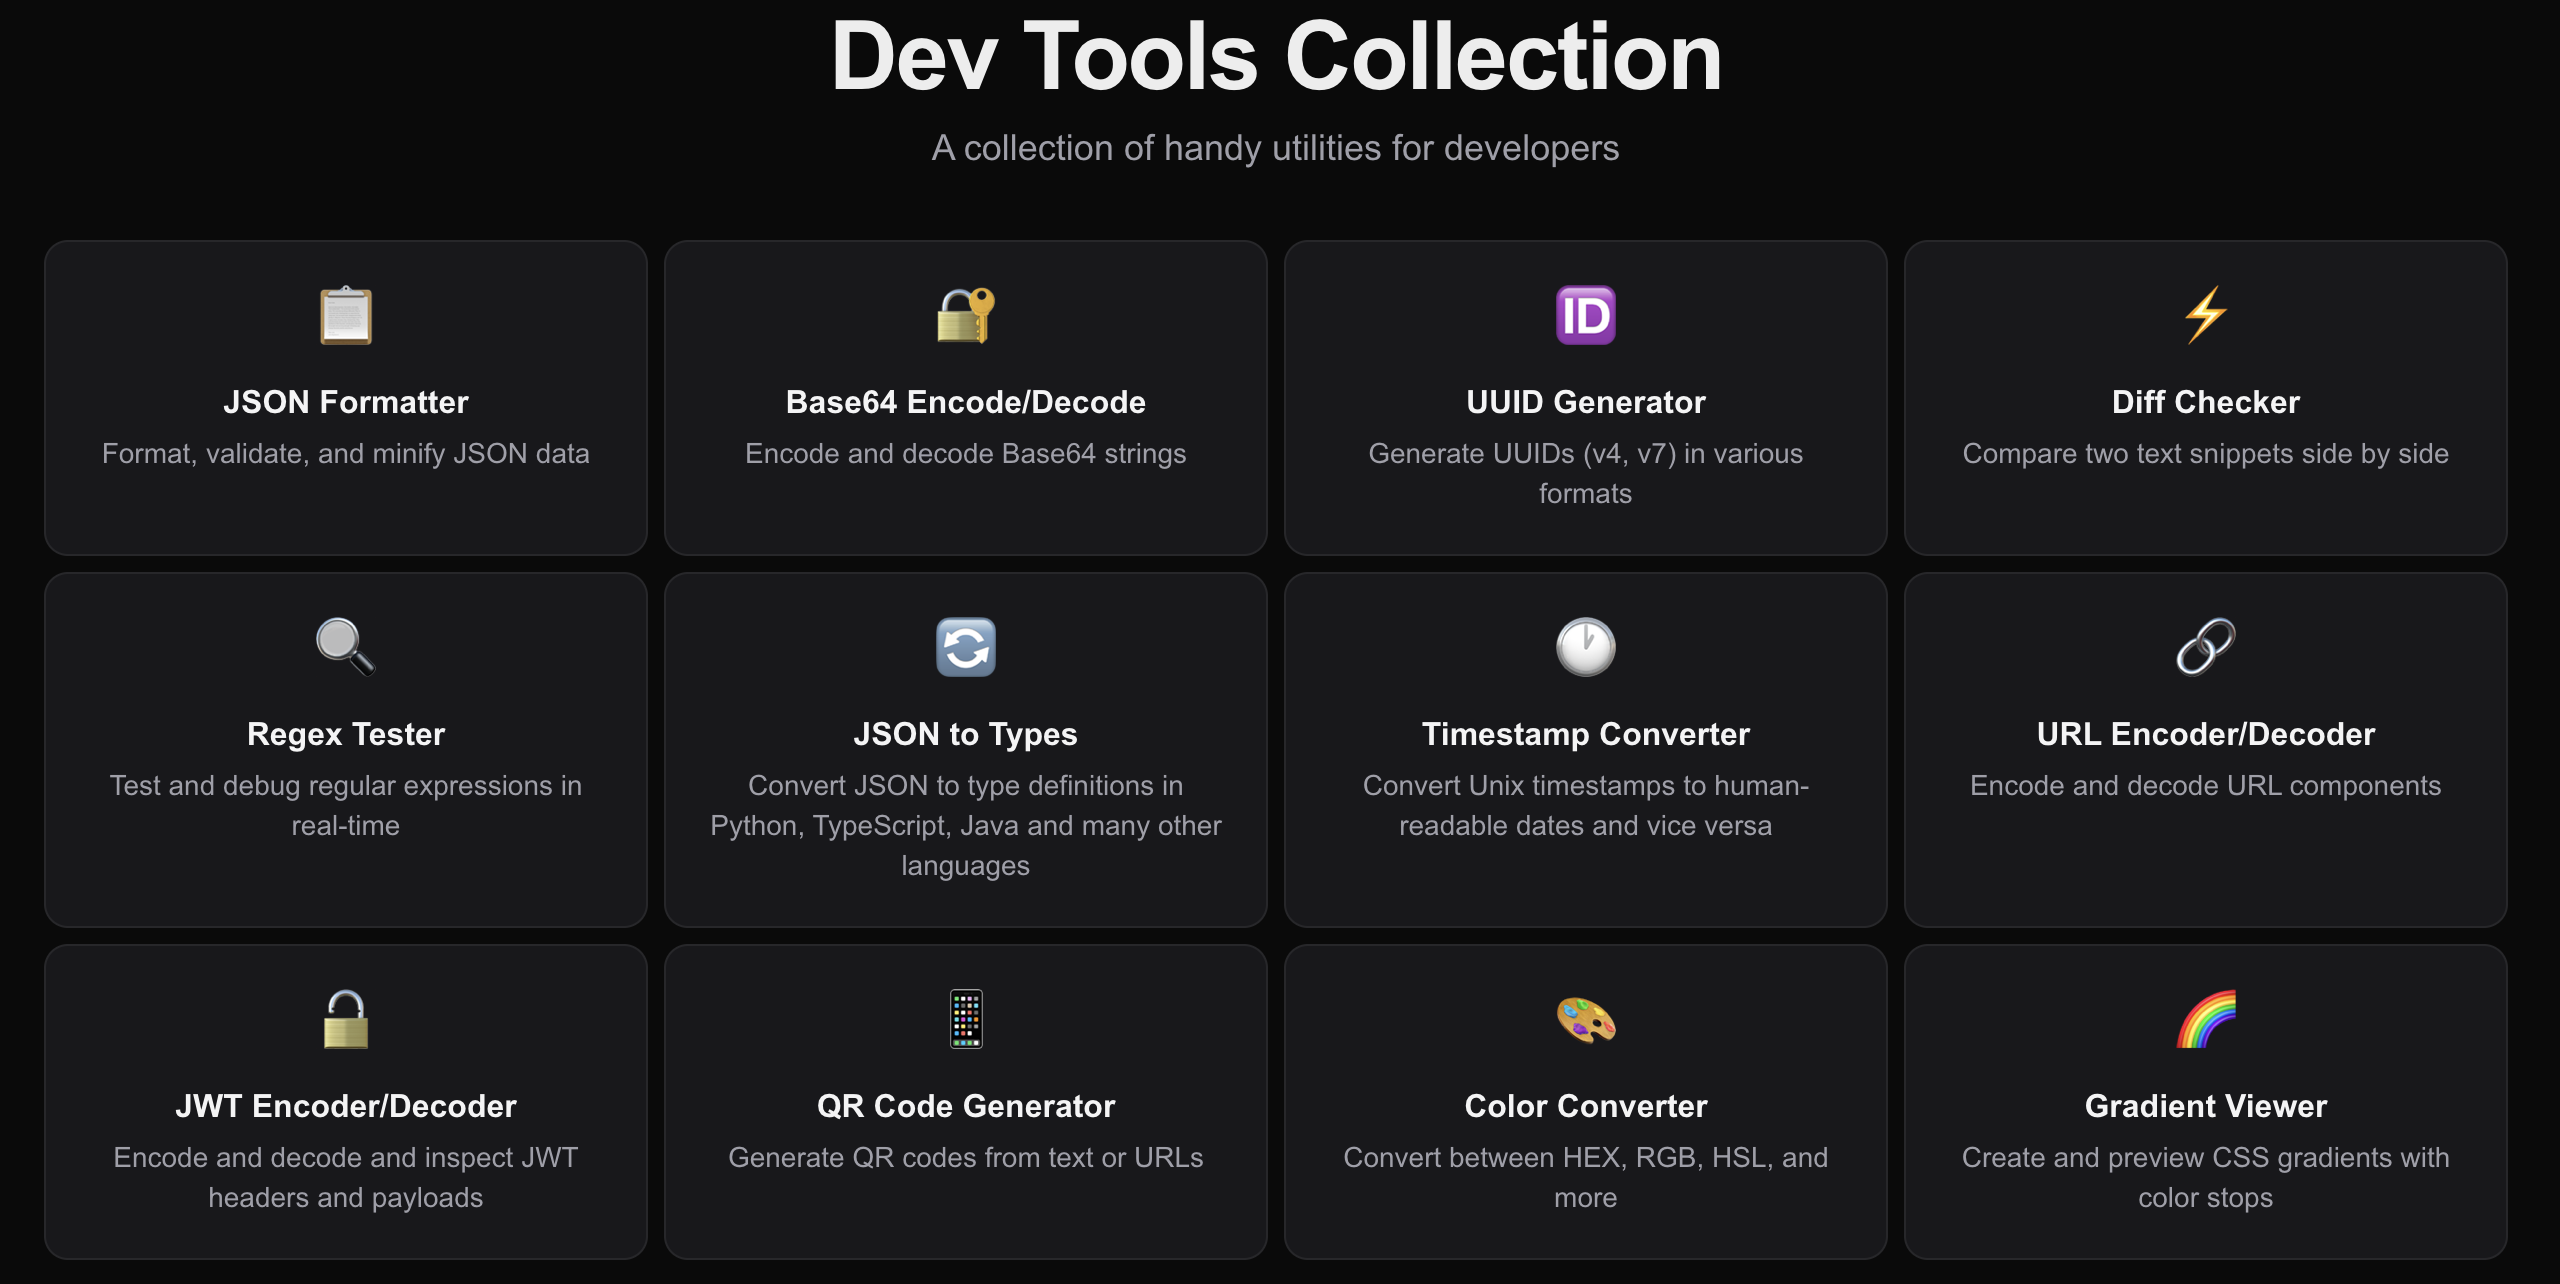Click the mobile phone QR Code icon
Viewport: 2560px width, 1284px height.
966,1019
